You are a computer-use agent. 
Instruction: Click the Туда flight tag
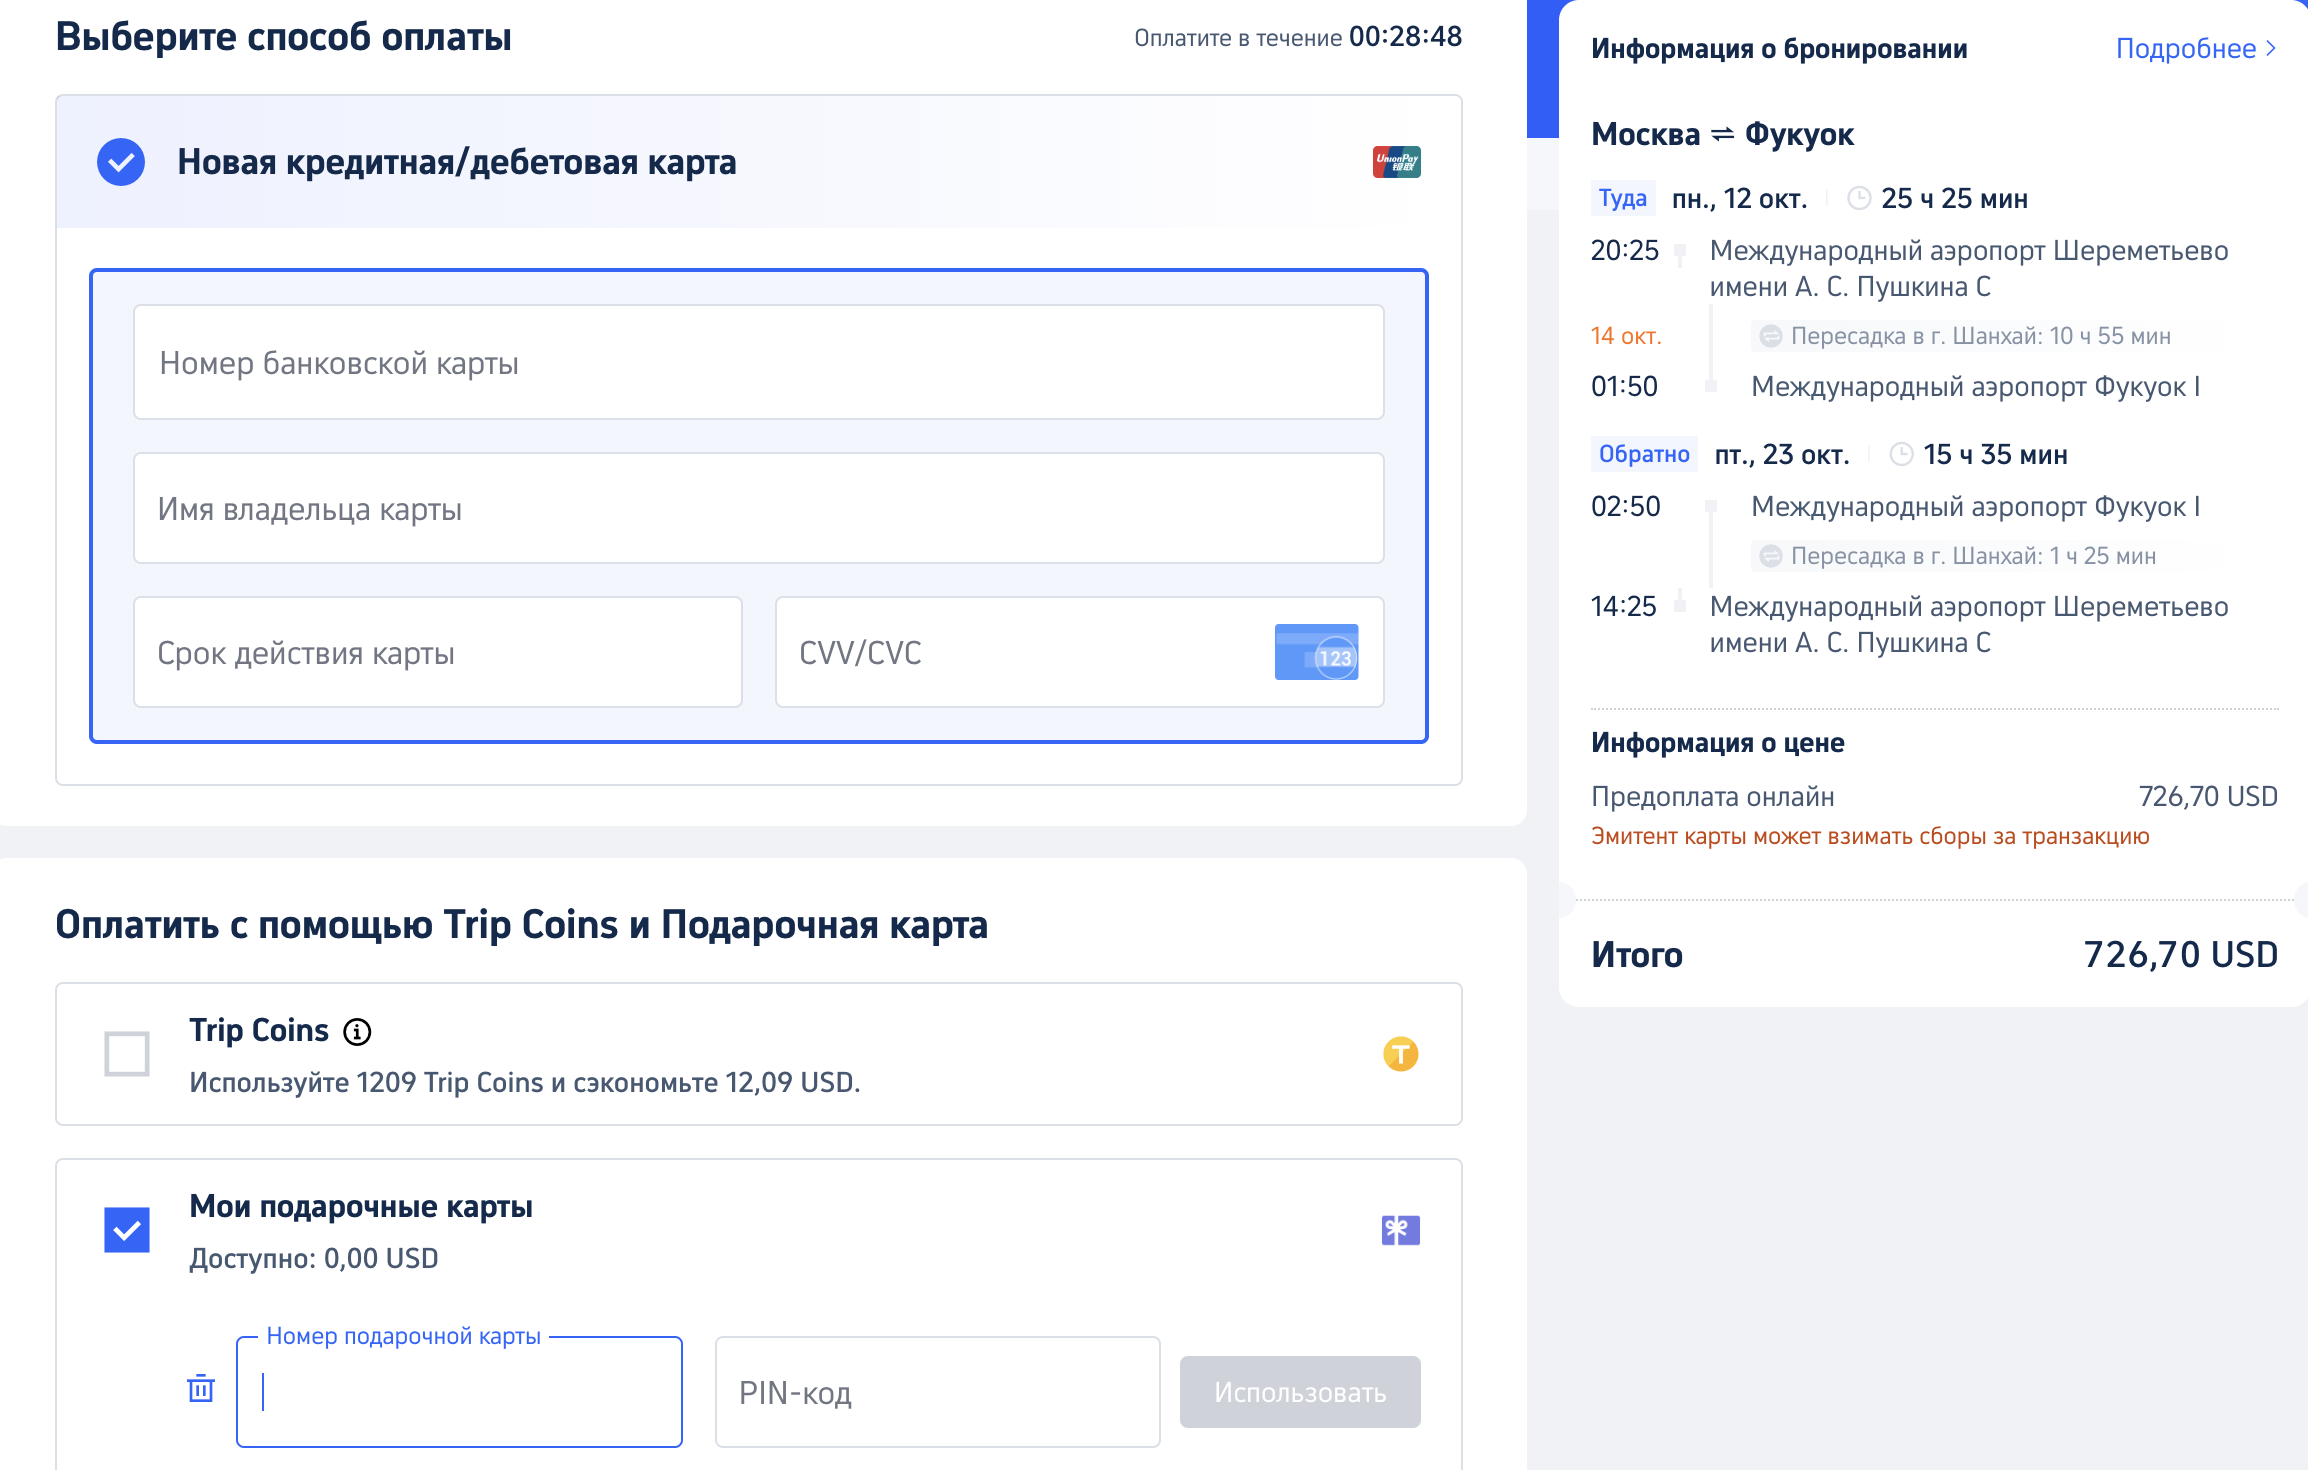[x=1622, y=198]
